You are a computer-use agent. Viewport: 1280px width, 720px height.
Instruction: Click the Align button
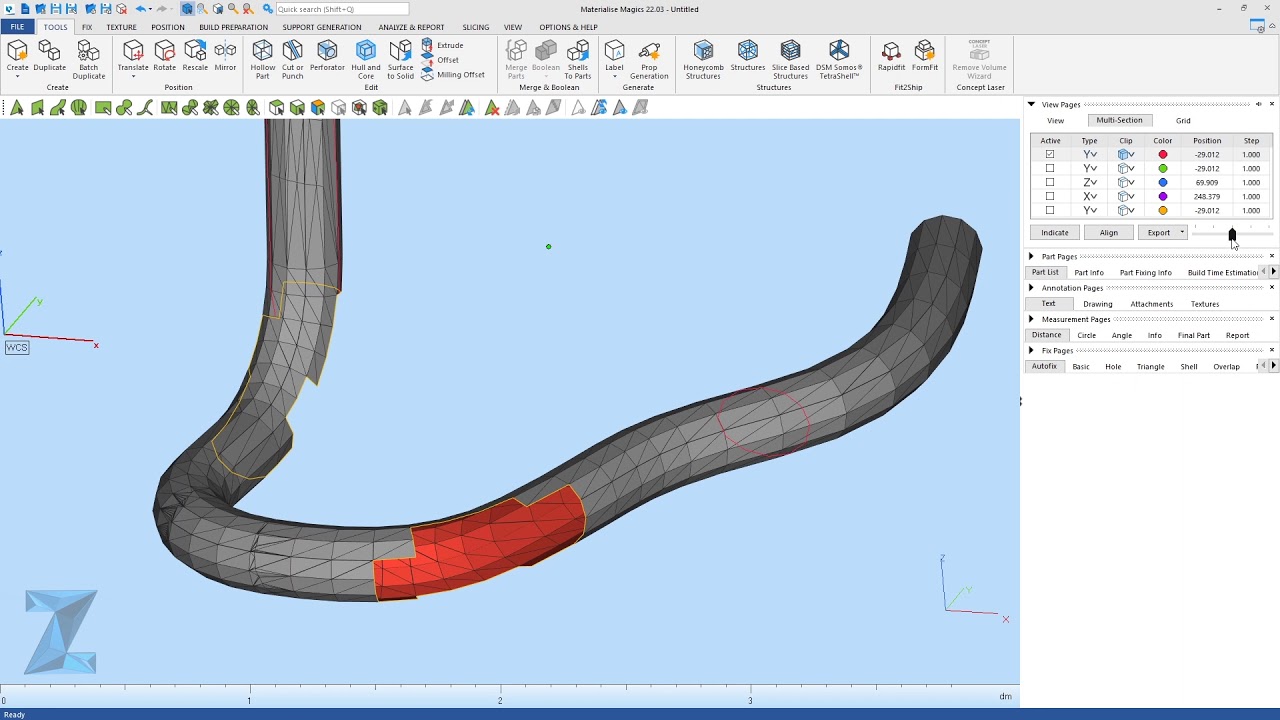(x=1109, y=233)
